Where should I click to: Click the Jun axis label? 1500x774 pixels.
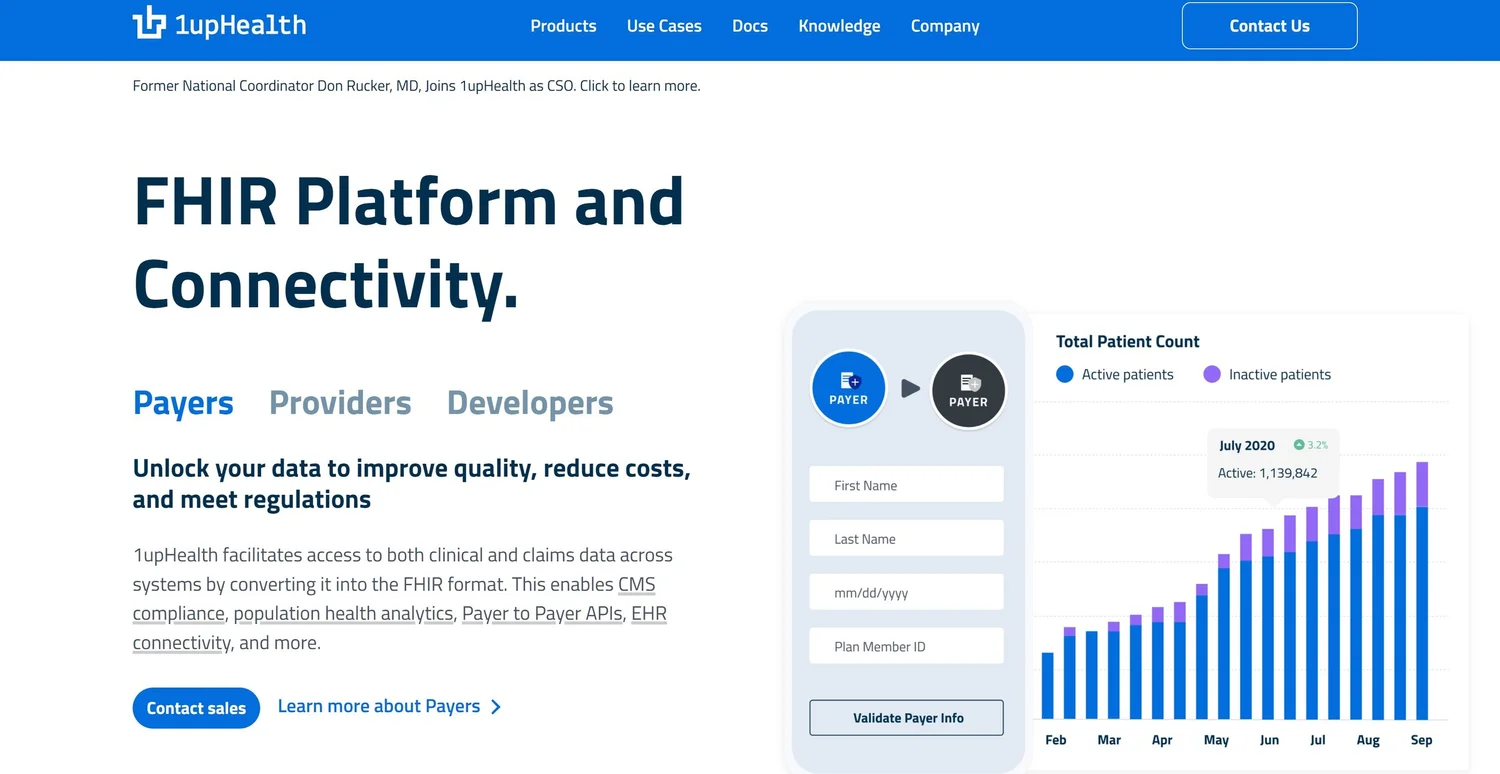(1269, 740)
